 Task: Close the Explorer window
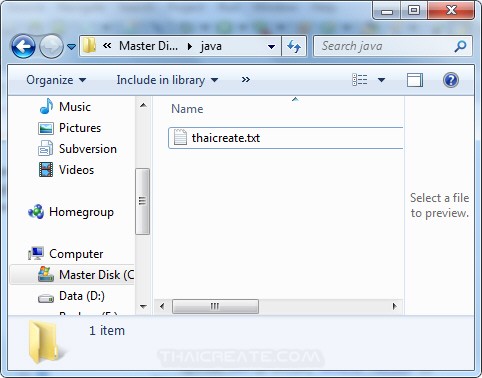[x=451, y=11]
